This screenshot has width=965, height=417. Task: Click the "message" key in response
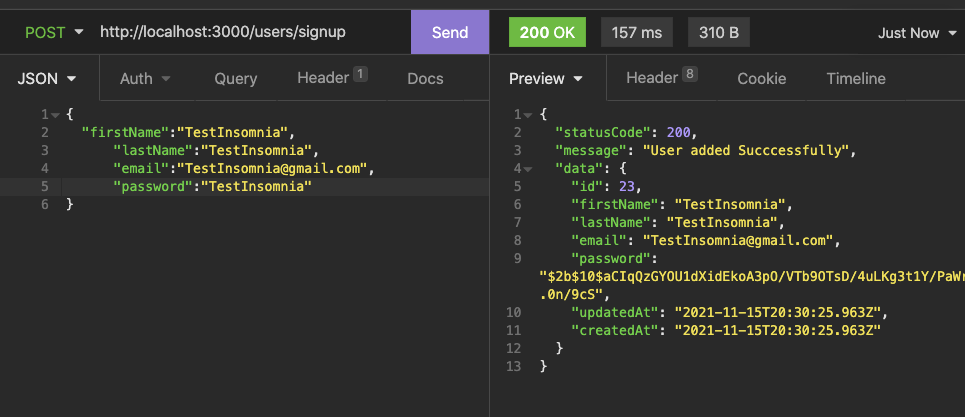point(591,150)
